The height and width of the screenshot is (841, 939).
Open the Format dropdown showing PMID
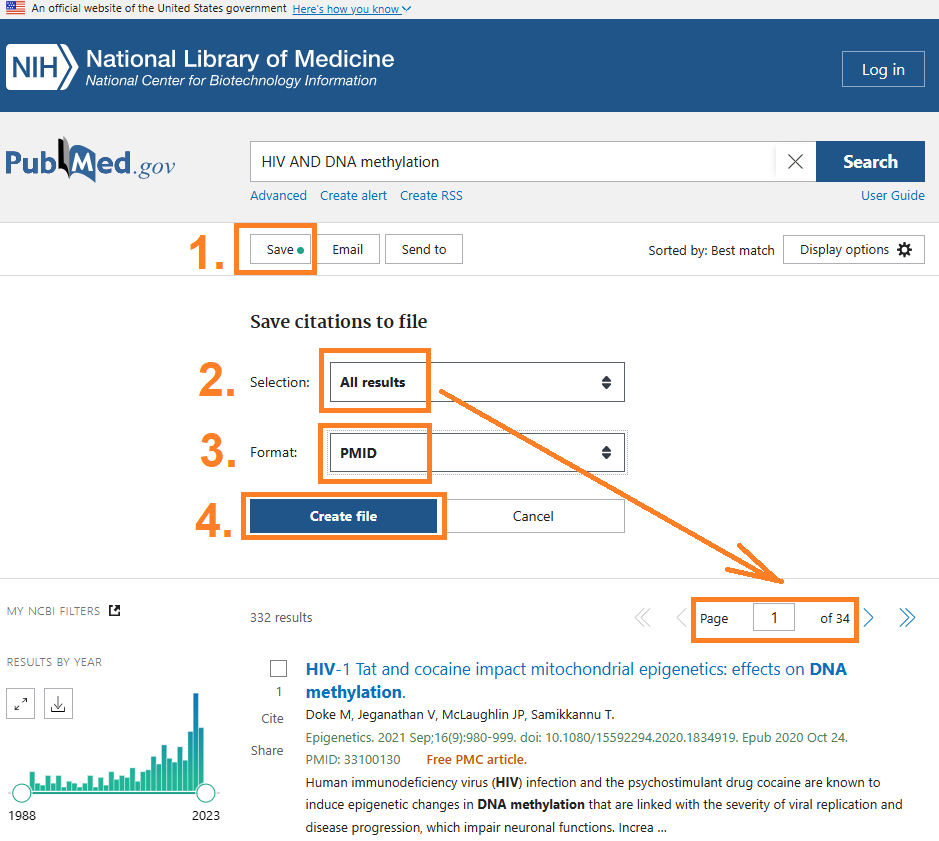click(477, 453)
